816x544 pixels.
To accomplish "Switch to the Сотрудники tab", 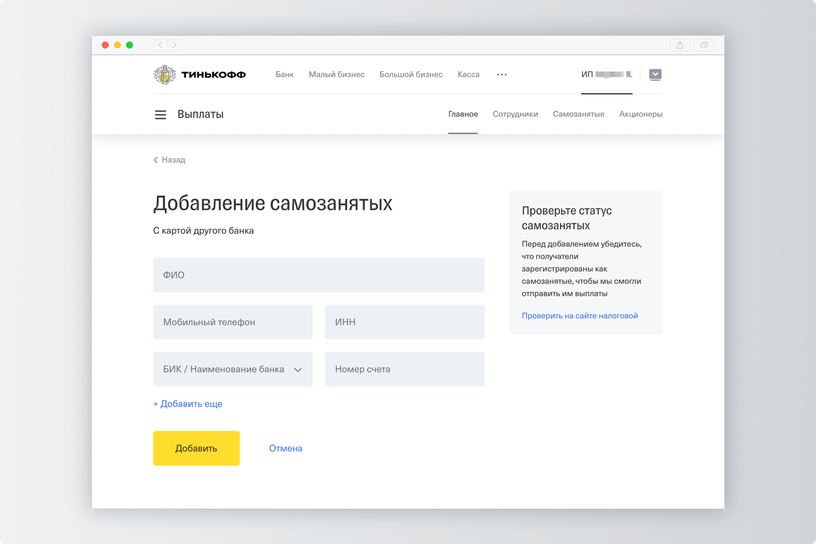I will (x=515, y=114).
